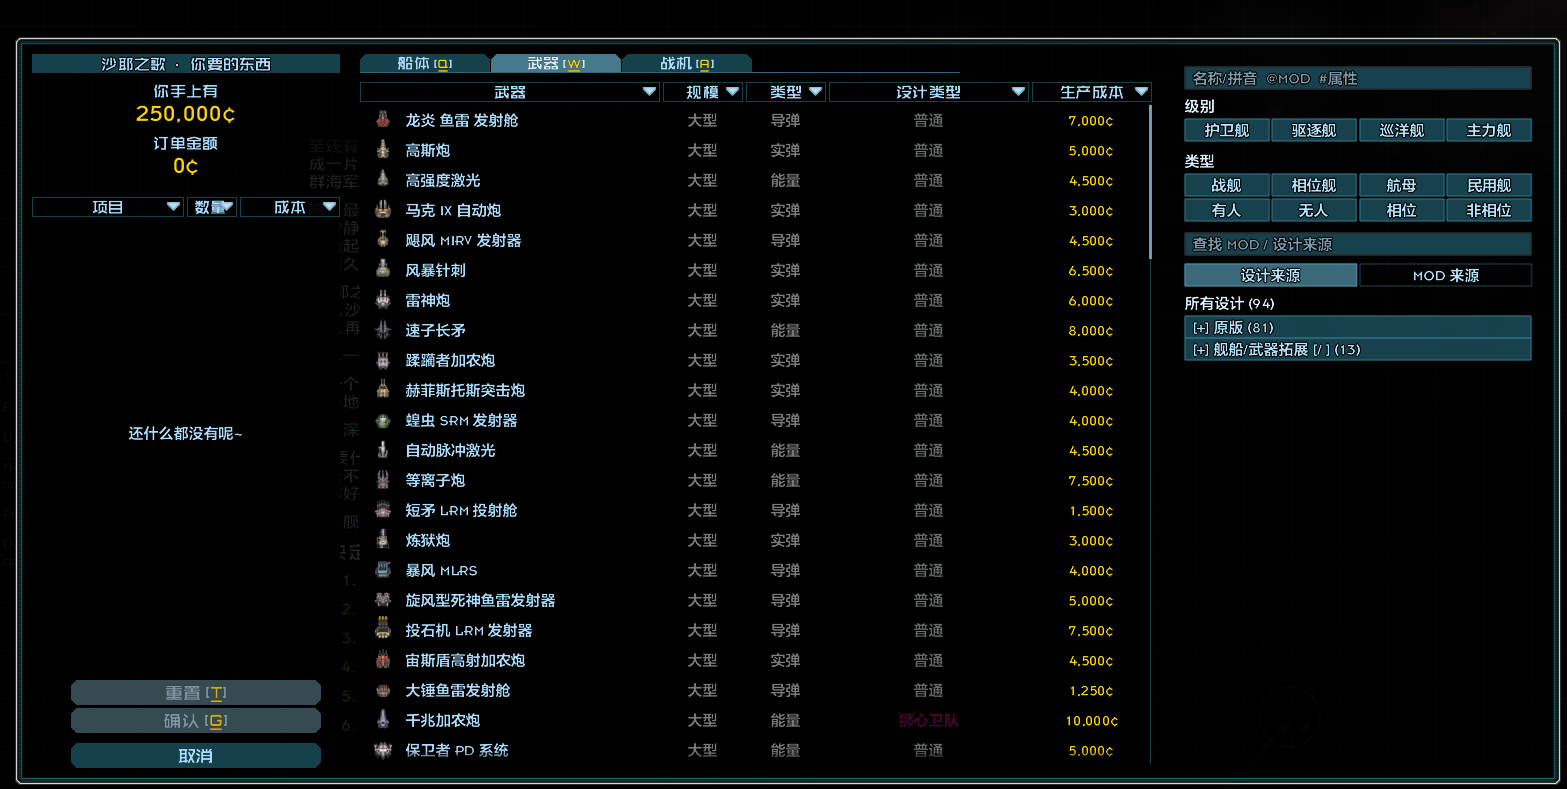The height and width of the screenshot is (789, 1567).
Task: Toggle the 巡洋舰 class filter
Action: point(1402,130)
